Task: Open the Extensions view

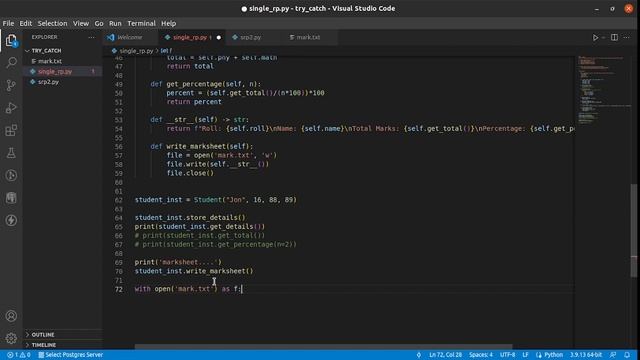Action: tap(11, 131)
